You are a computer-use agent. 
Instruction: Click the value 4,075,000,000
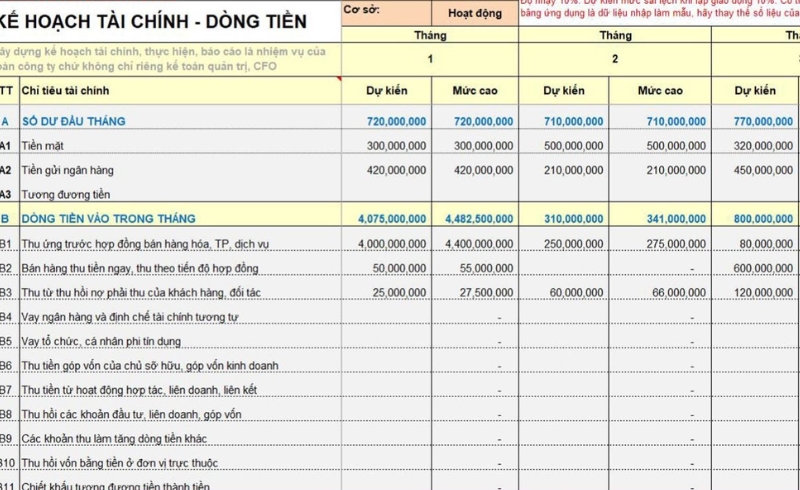click(x=392, y=219)
